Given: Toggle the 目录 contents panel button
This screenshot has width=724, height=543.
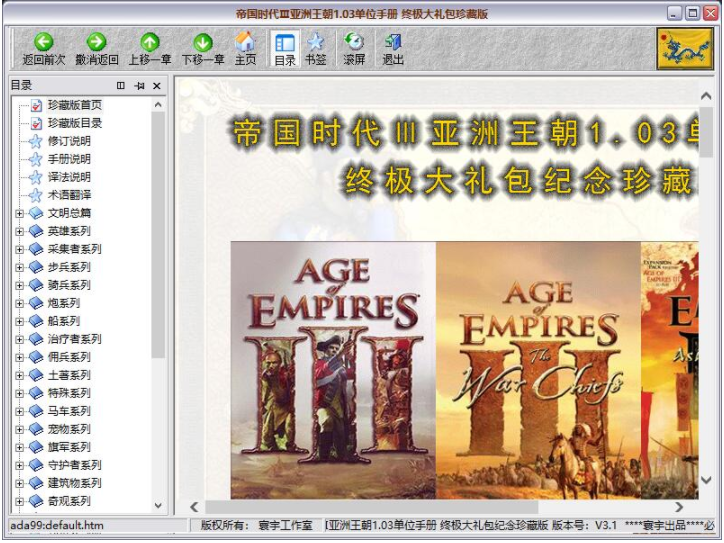Looking at the screenshot, I should (285, 48).
